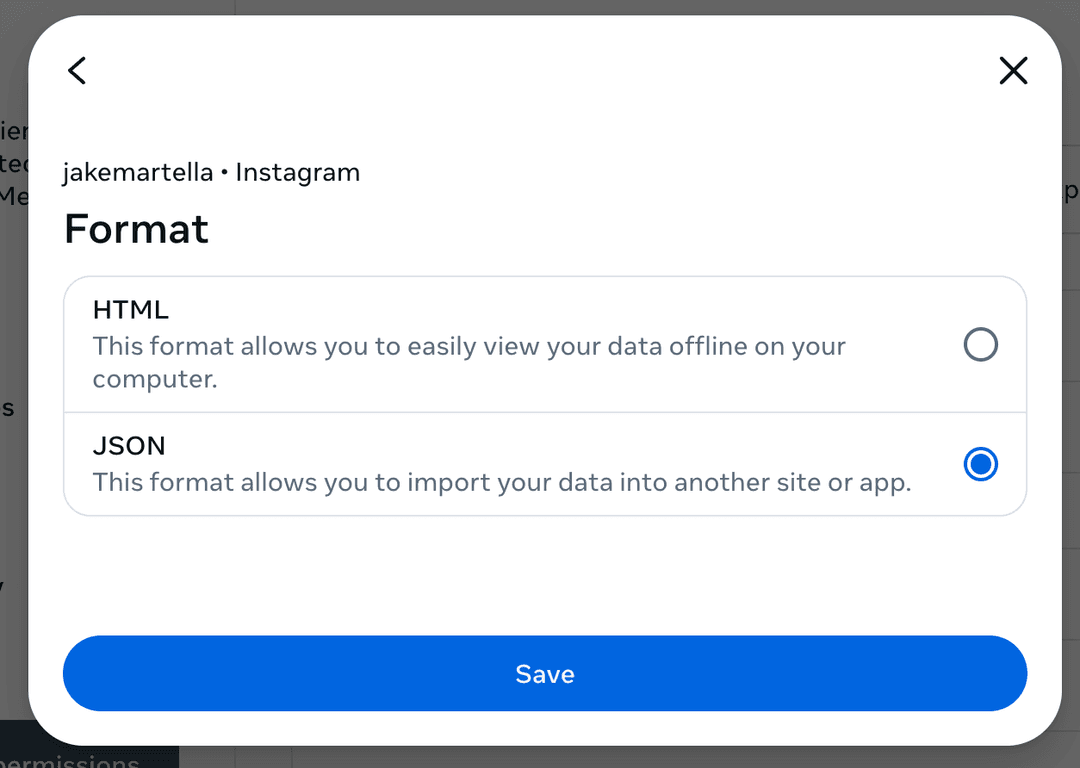Click the JSON option title
Screen dimensions: 1080x768
pyautogui.click(x=129, y=445)
